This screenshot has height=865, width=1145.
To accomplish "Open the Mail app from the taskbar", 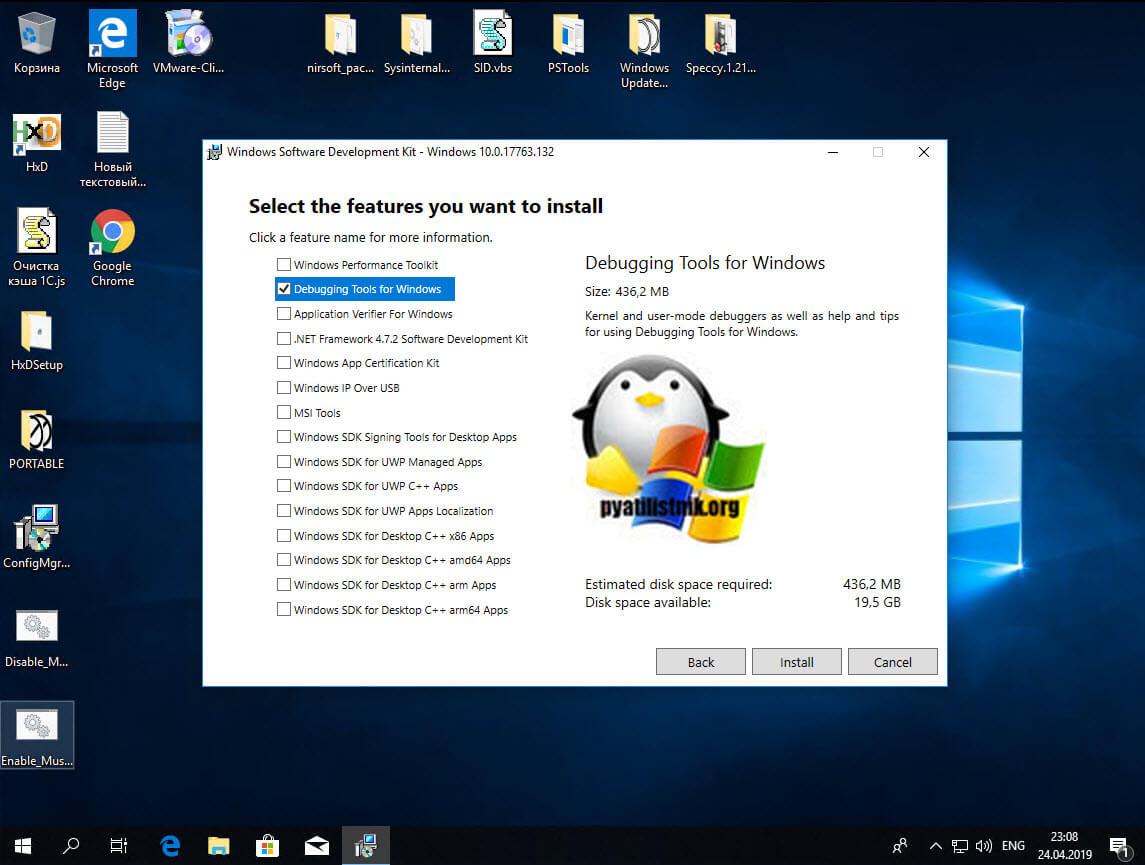I will 316,845.
